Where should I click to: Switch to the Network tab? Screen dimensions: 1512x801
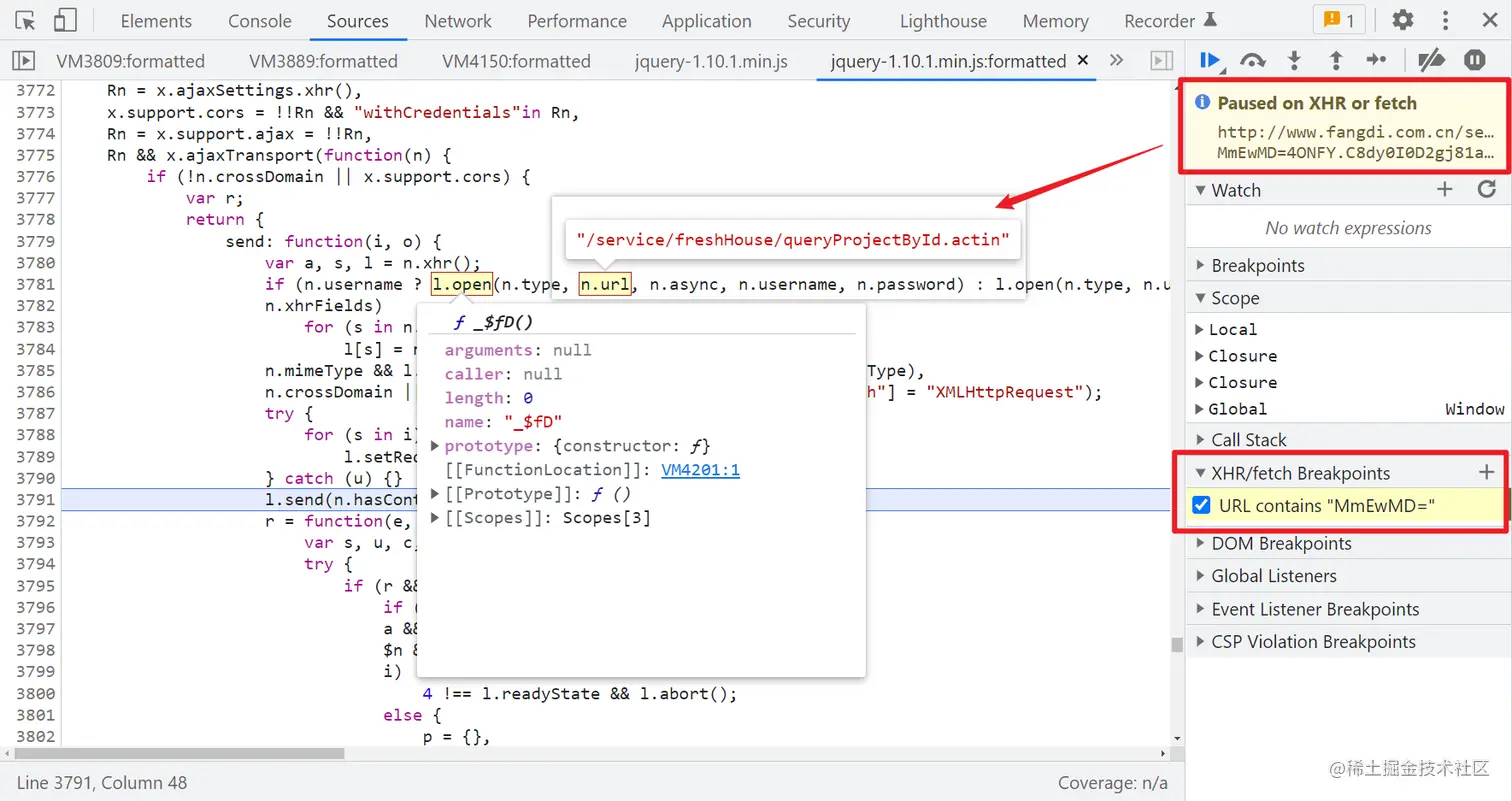(458, 21)
